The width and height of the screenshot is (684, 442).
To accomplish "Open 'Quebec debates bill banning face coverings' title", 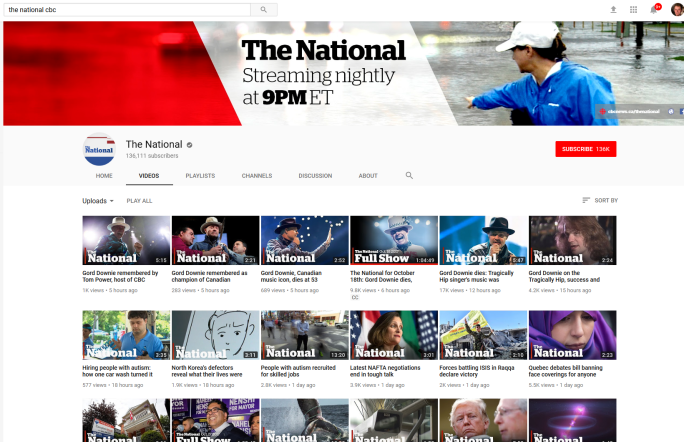I will (x=566, y=371).
